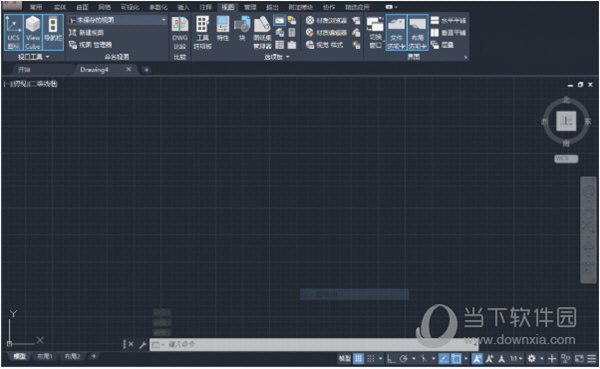Viewport: 600px width, 369px height.
Task: Open status bar customization menu
Action: click(x=592, y=359)
